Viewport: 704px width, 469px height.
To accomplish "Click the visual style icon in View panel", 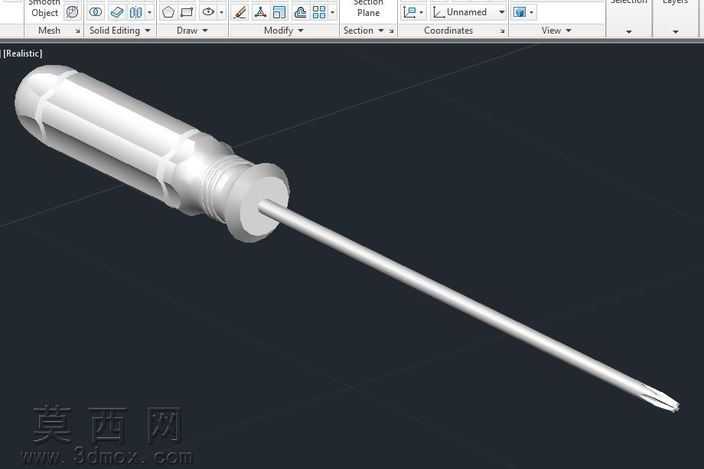I will (519, 12).
